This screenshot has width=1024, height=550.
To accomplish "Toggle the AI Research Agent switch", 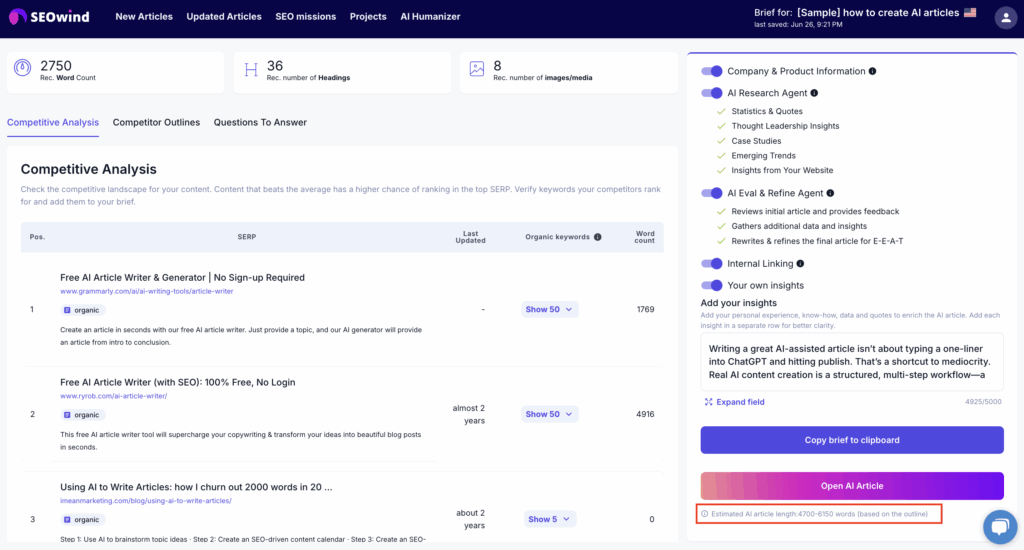I will click(x=712, y=93).
